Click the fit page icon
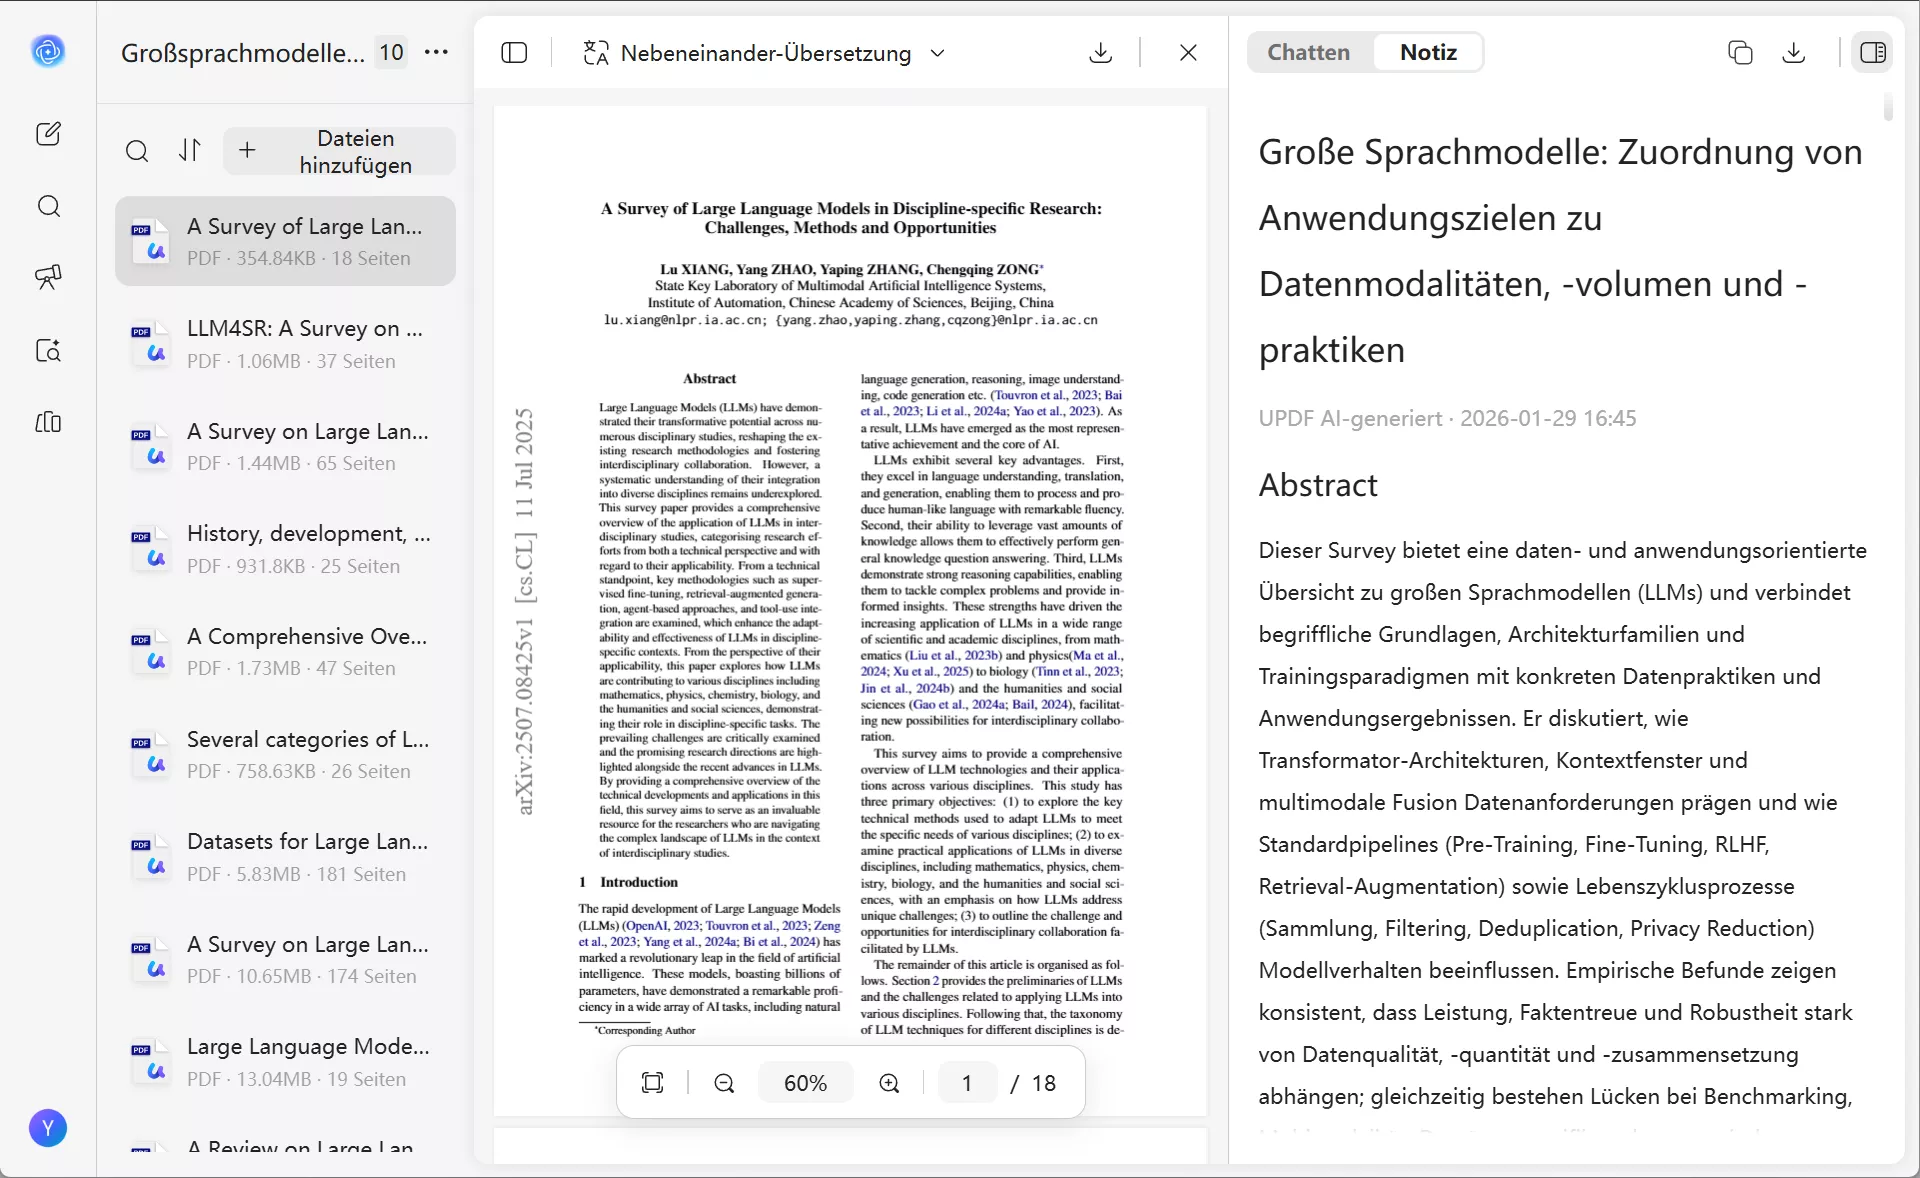This screenshot has width=1920, height=1178. click(652, 1083)
